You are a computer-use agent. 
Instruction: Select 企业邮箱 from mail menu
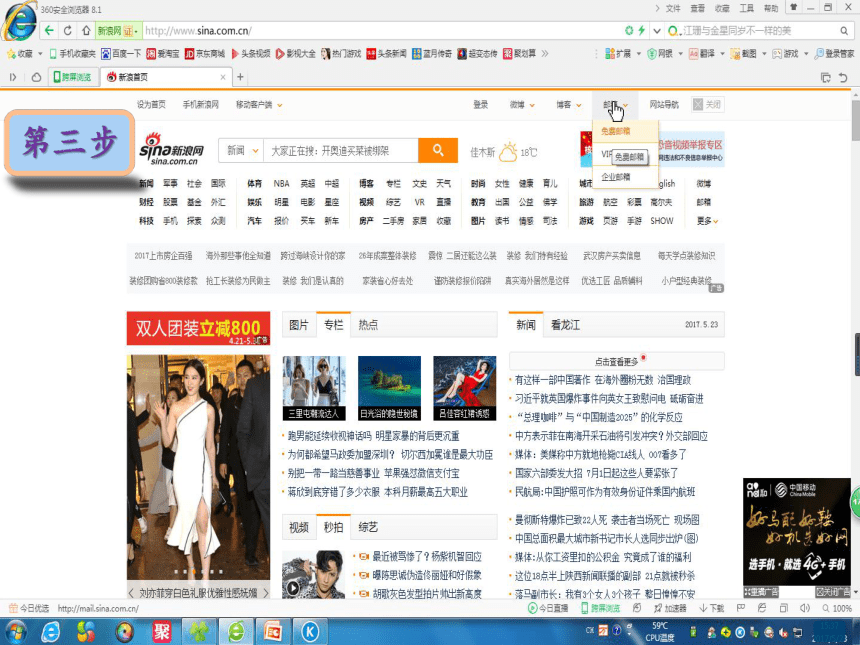click(615, 177)
